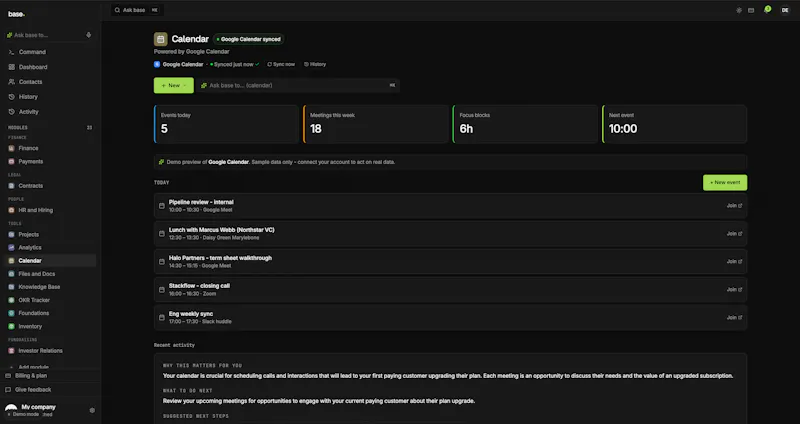Viewport: 800px width, 424px height.
Task: Click the Payments module icon
Action: 11,161
